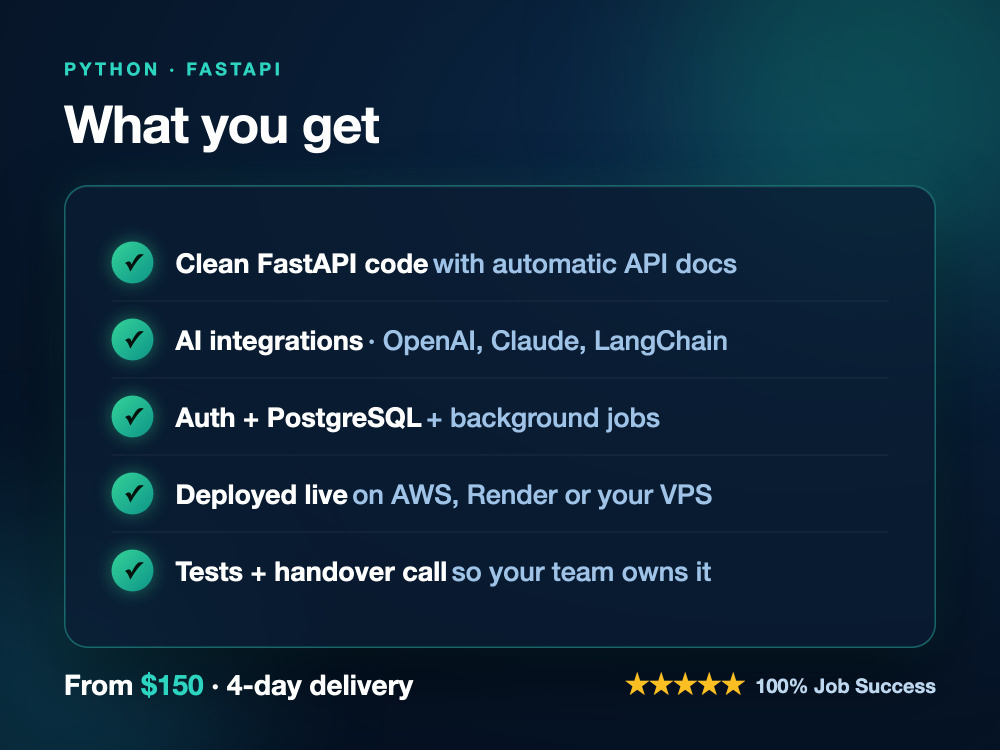Click the text AI integrations

click(269, 341)
